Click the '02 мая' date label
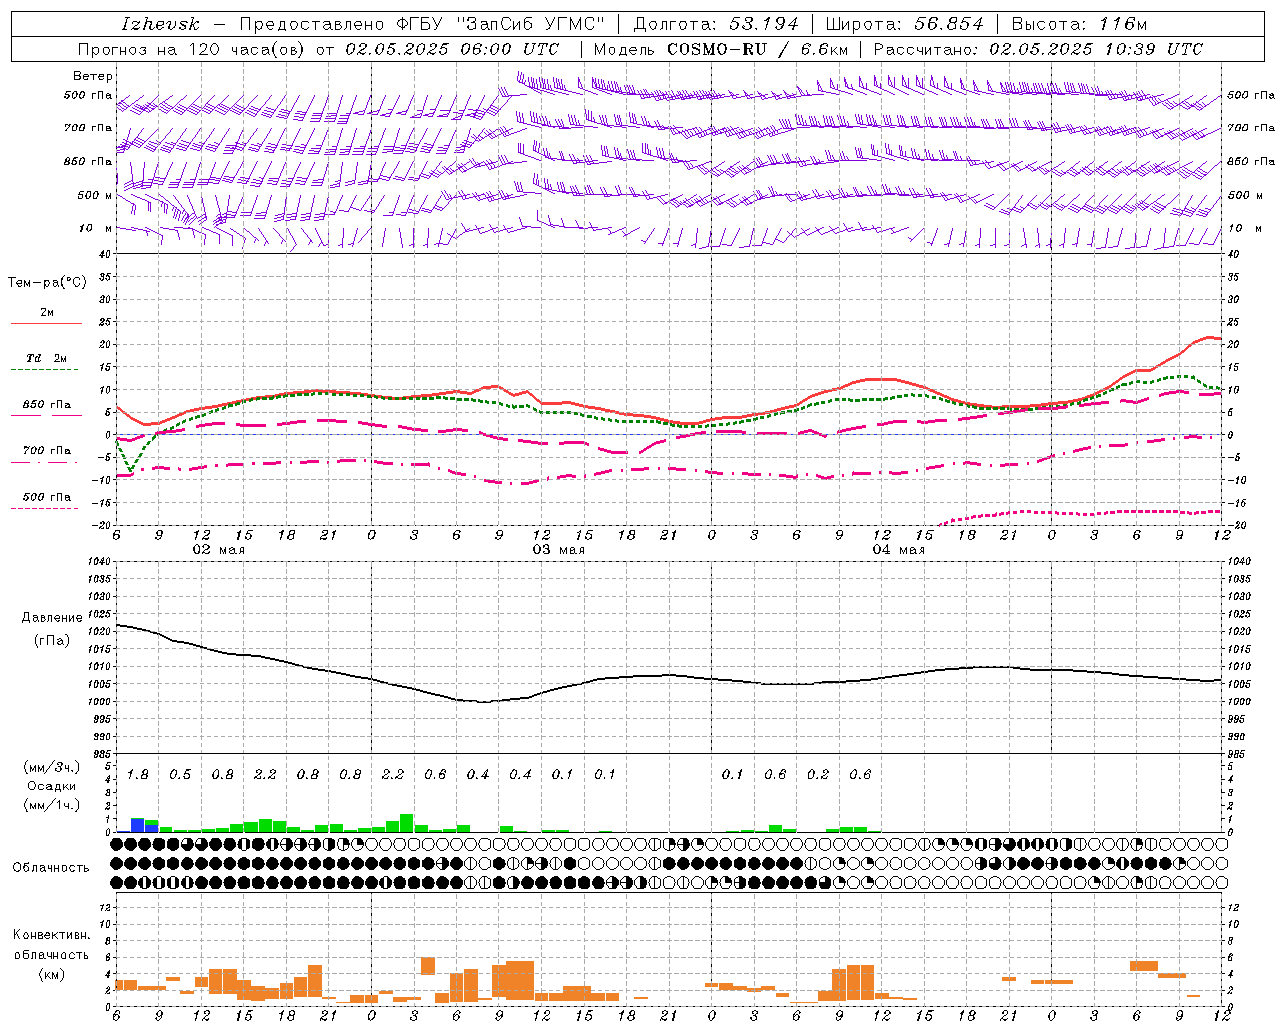The width and height of the screenshot is (1280, 1024). pos(219,550)
